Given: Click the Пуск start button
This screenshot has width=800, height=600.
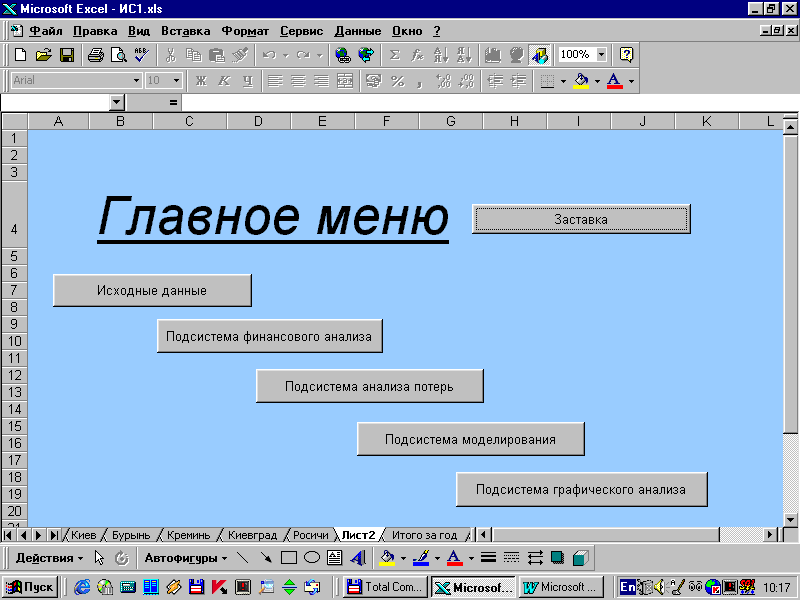Looking at the screenshot, I should (x=30, y=587).
